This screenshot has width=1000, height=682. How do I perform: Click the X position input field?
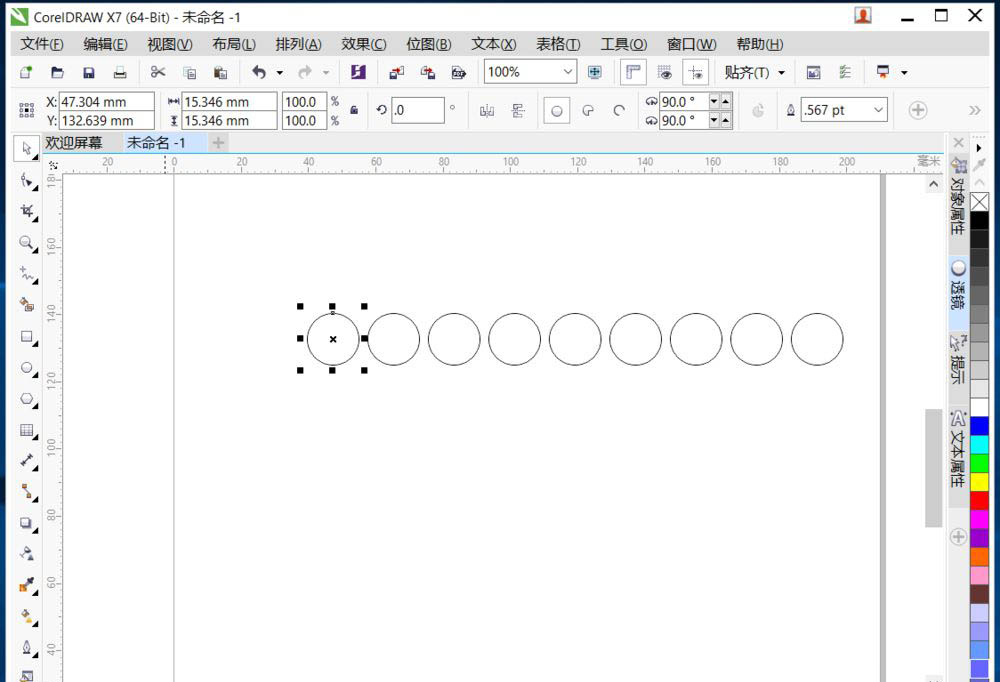106,102
